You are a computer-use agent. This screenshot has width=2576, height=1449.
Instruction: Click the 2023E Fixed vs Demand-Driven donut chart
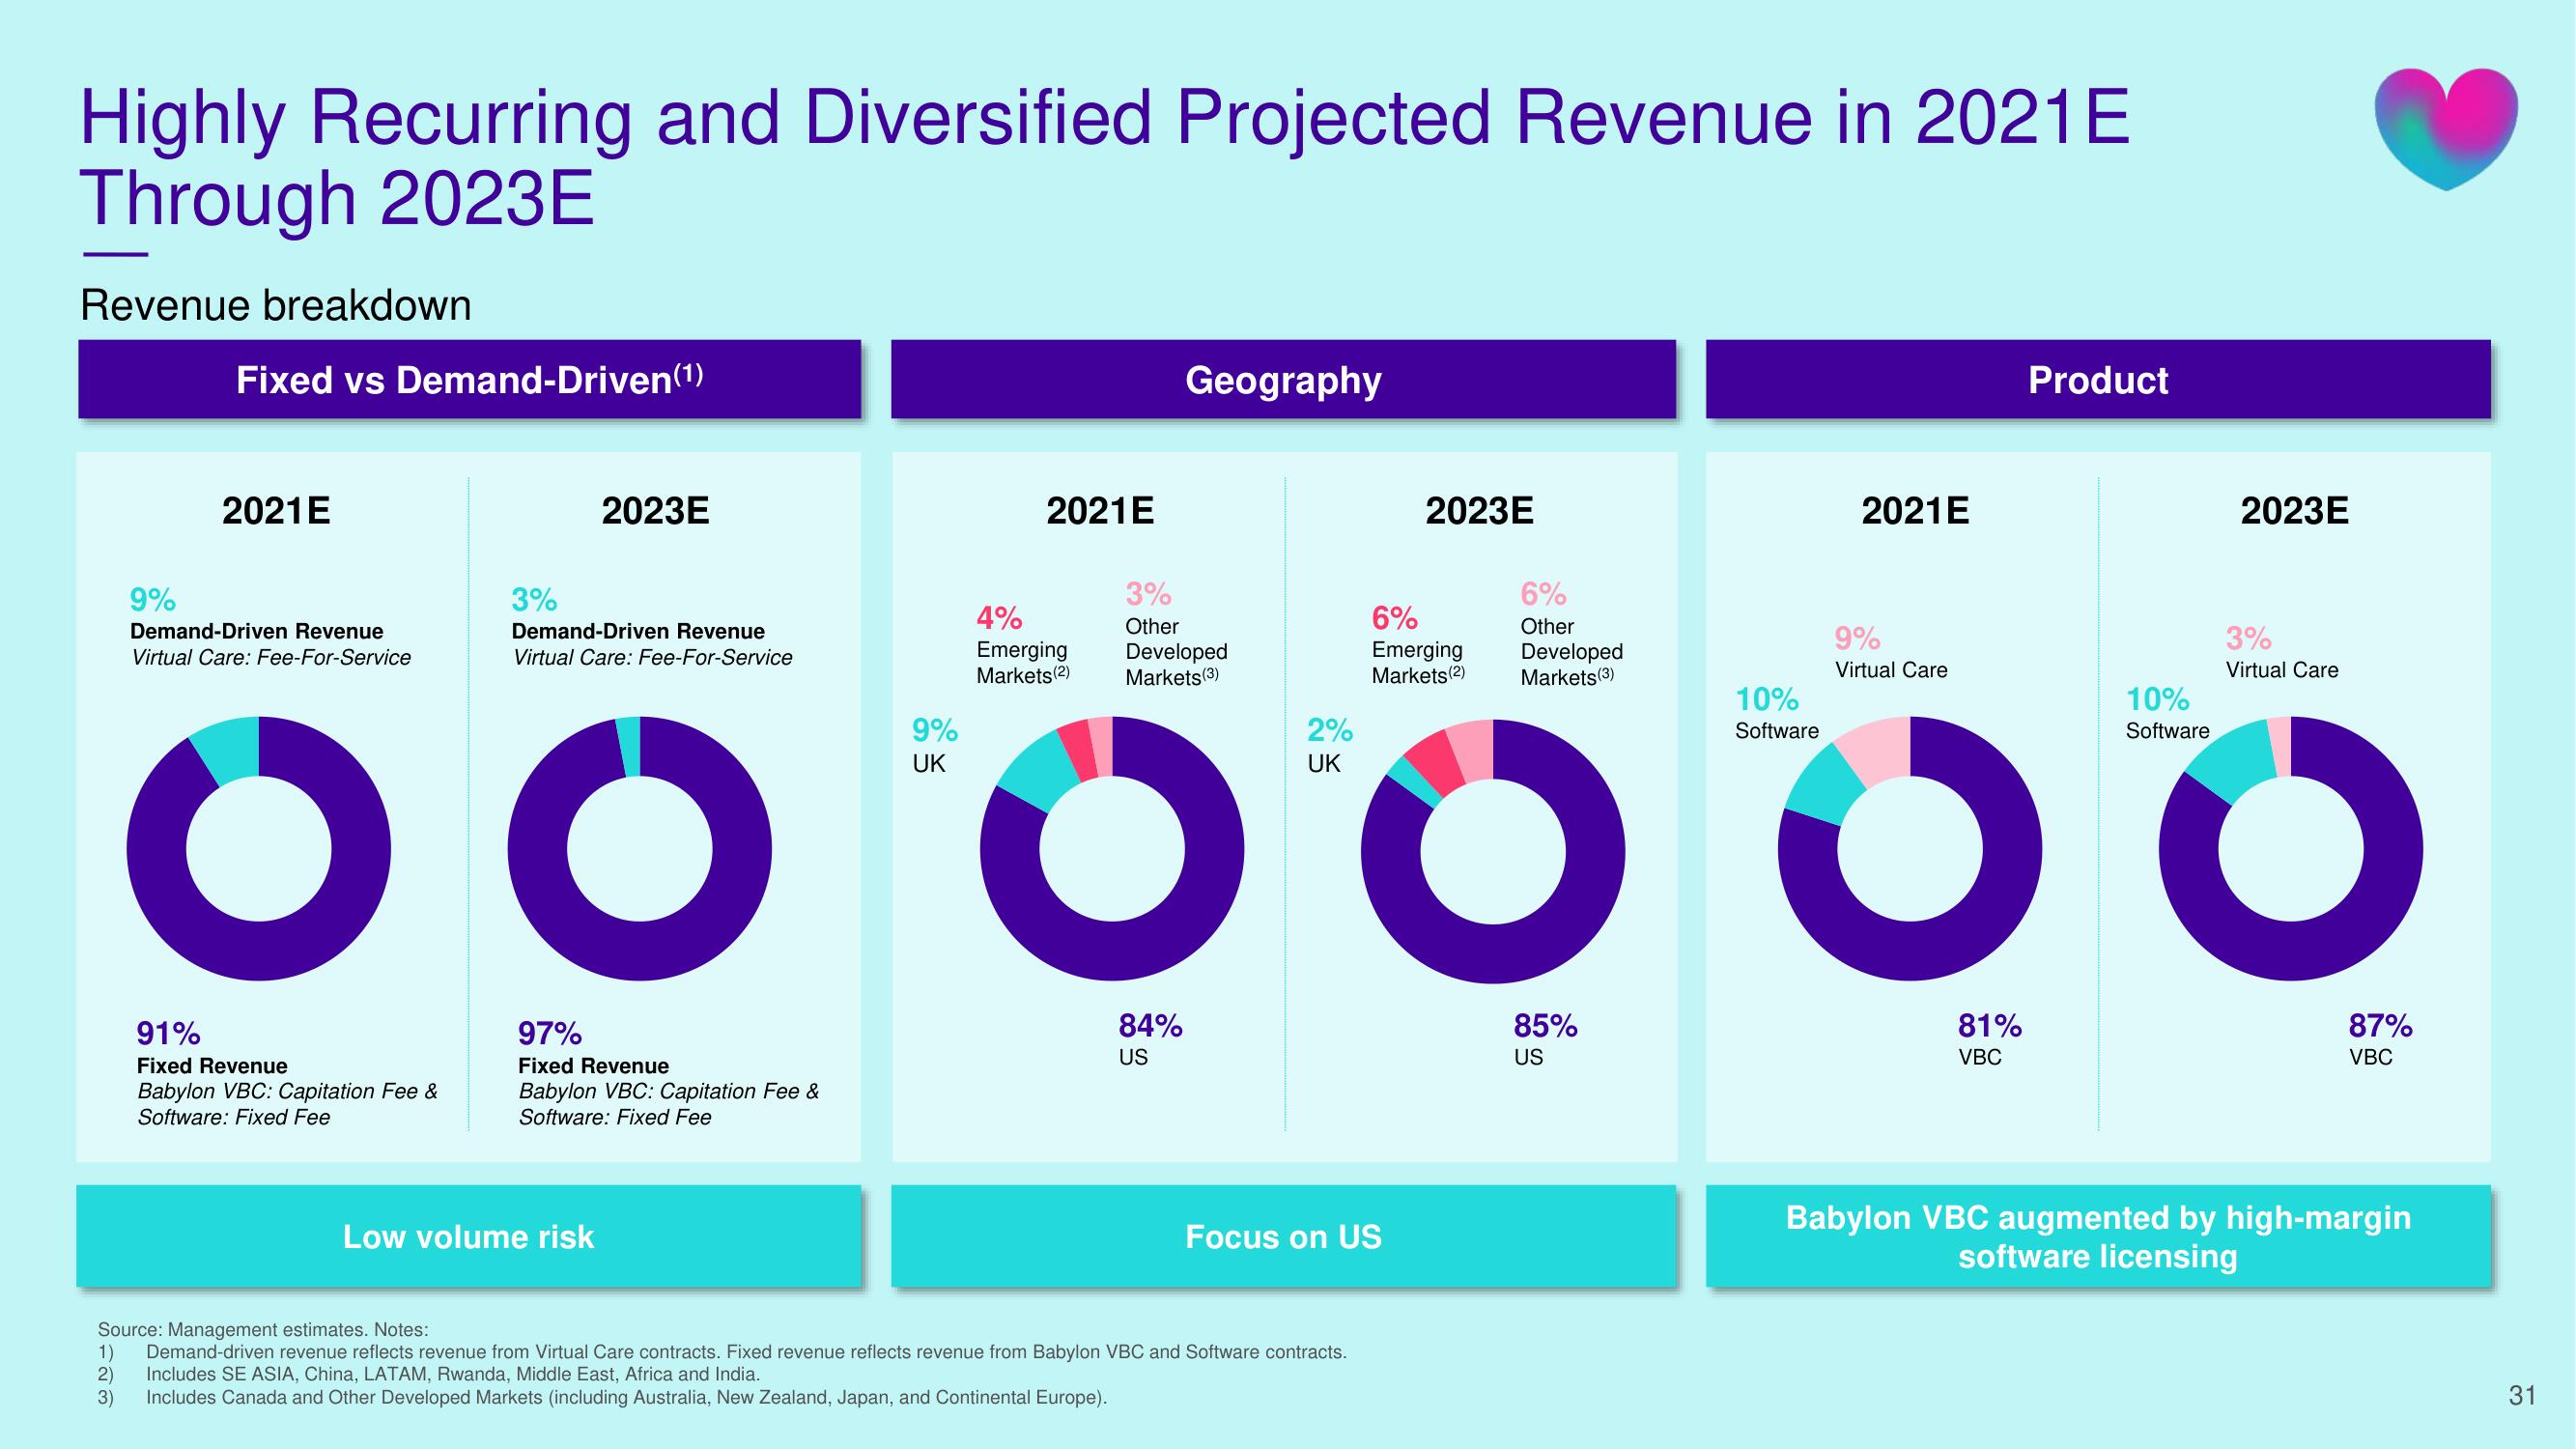pos(640,849)
